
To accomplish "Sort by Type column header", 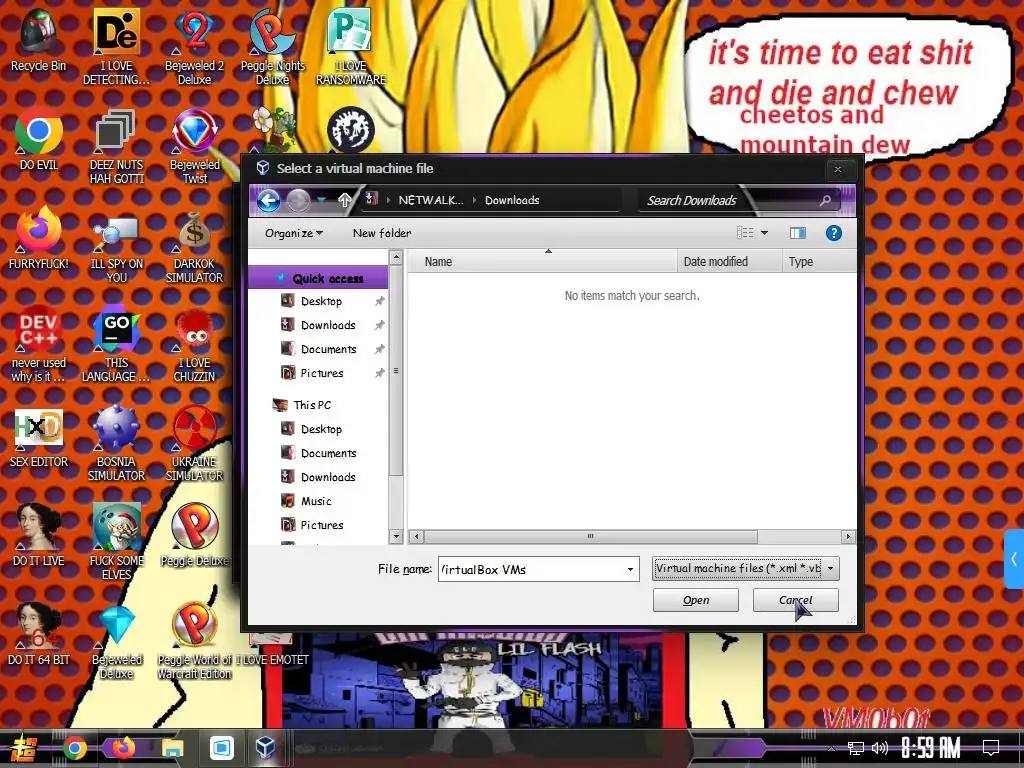I will pos(818,261).
